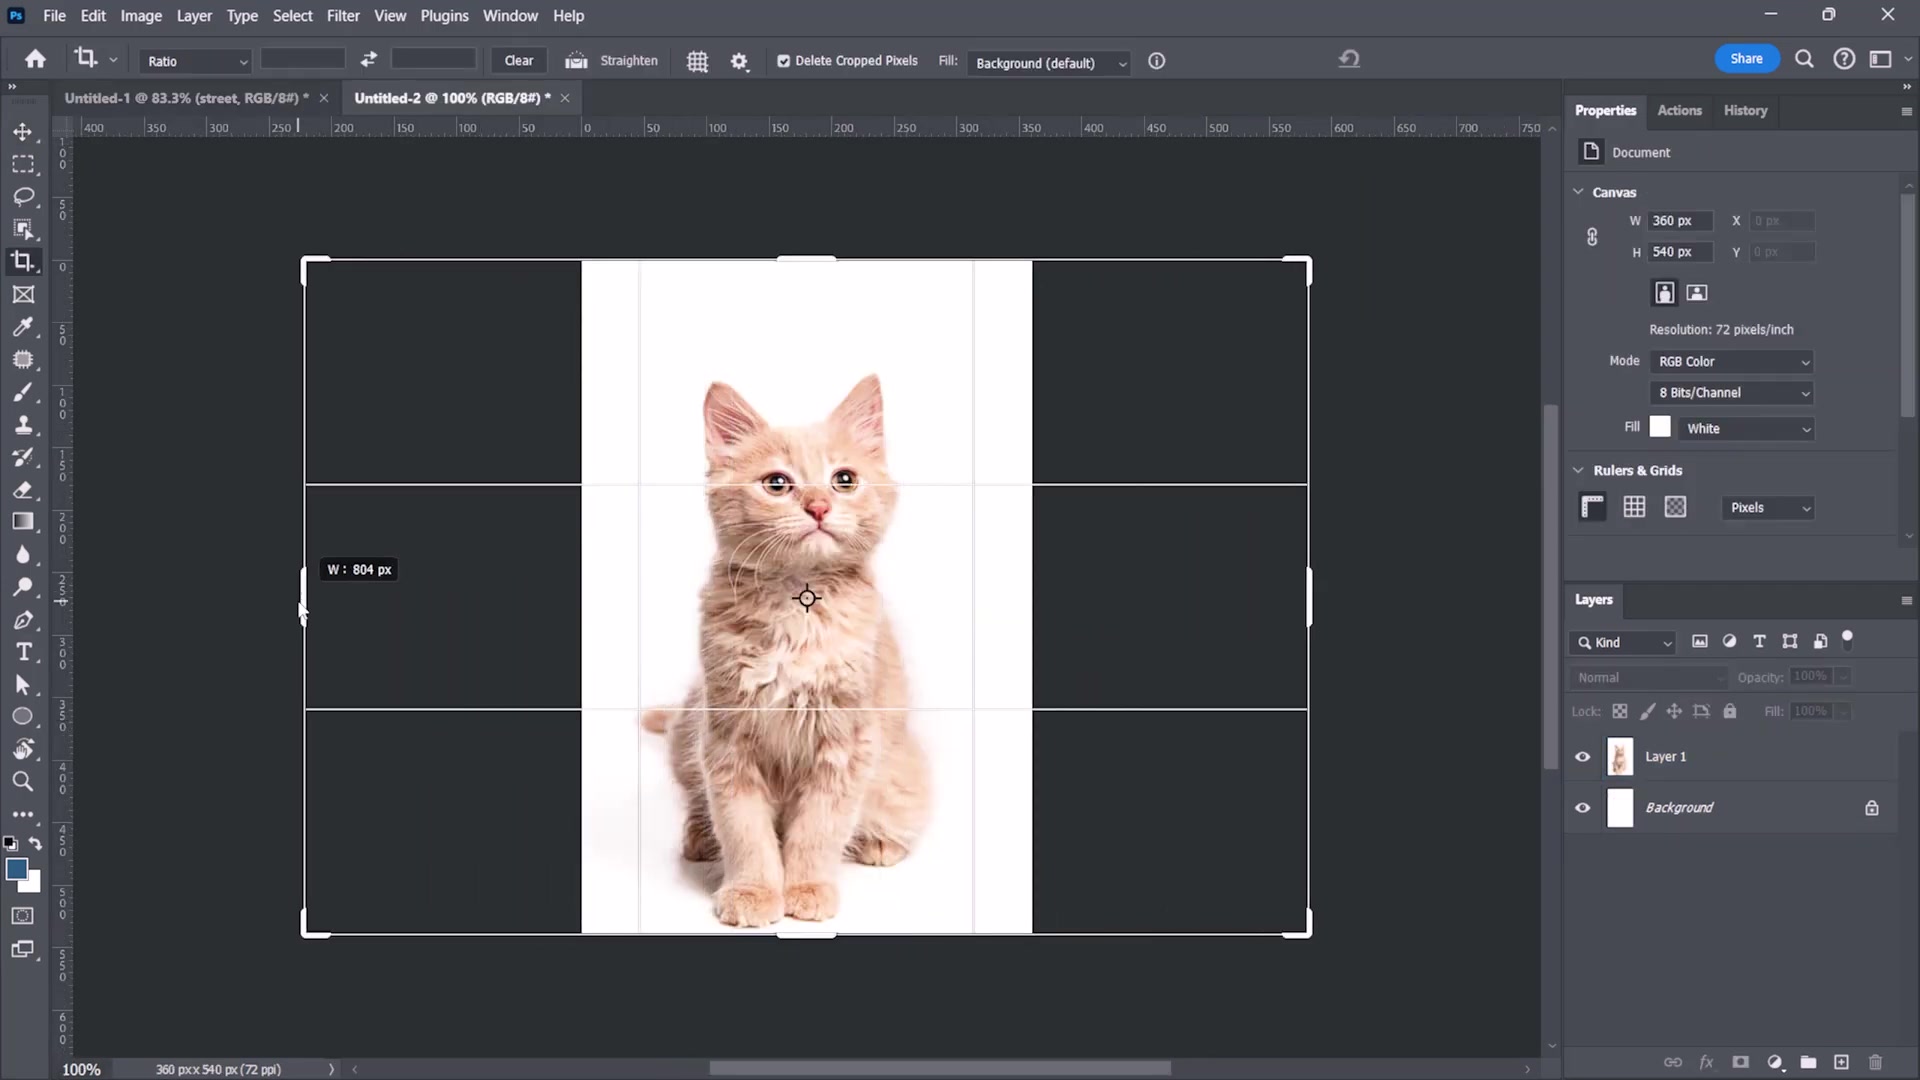Toggle Delete Cropped Pixels checkbox
This screenshot has width=1920, height=1080.
783,61
